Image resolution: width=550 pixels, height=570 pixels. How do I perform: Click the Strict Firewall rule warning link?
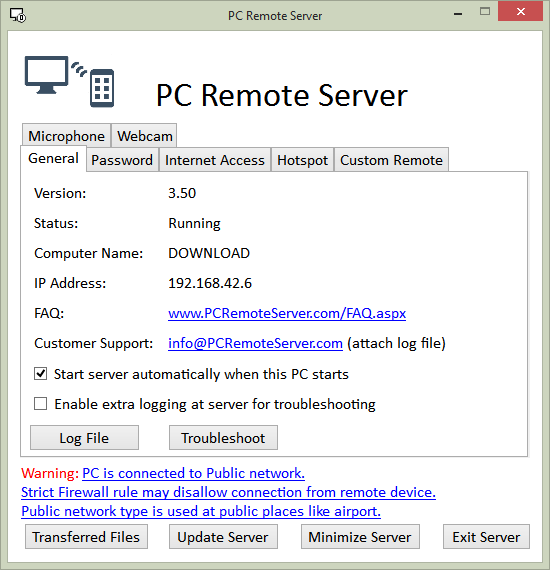tap(228, 492)
